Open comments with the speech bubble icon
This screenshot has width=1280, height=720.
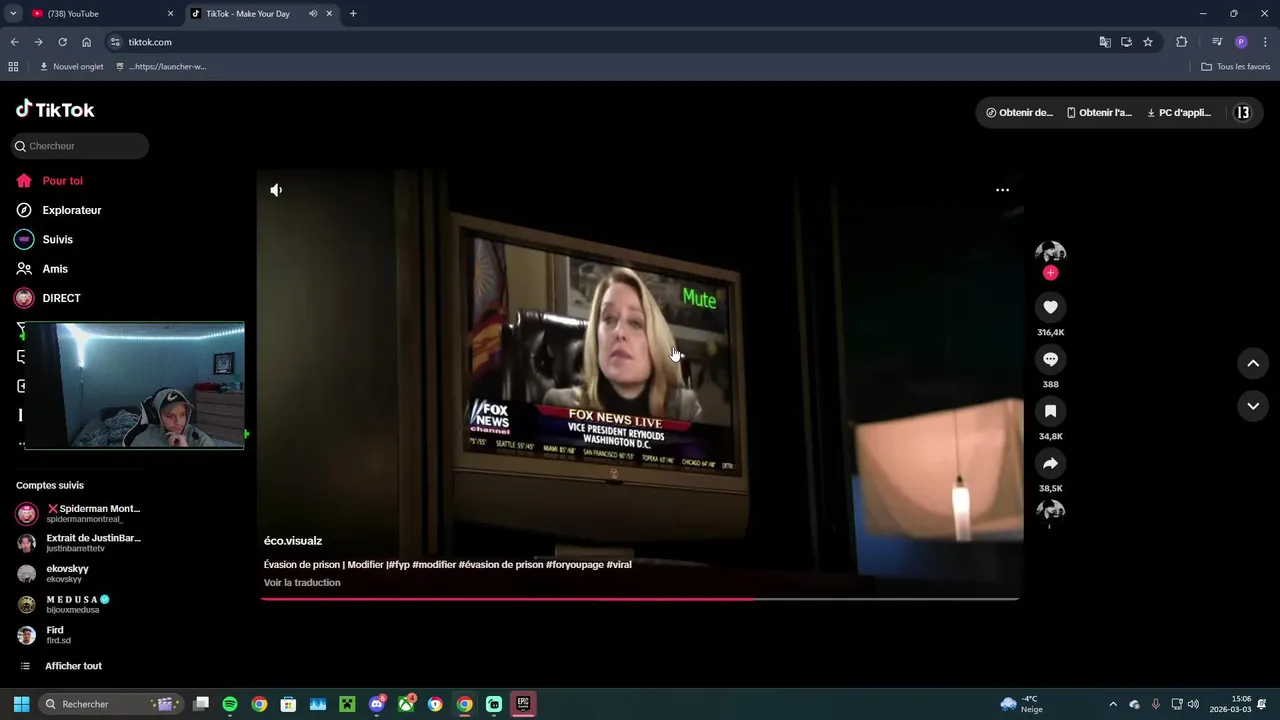[x=1050, y=359]
